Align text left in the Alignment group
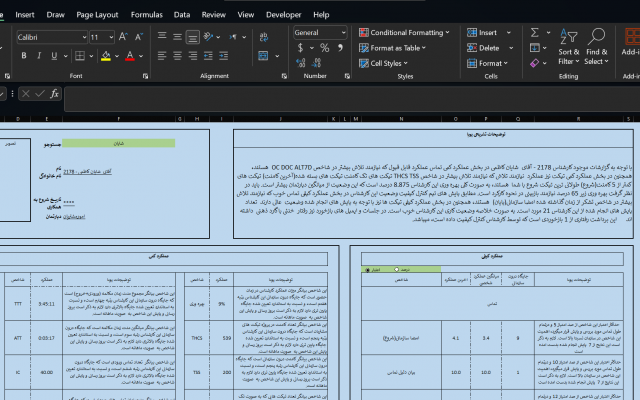 (162, 56)
